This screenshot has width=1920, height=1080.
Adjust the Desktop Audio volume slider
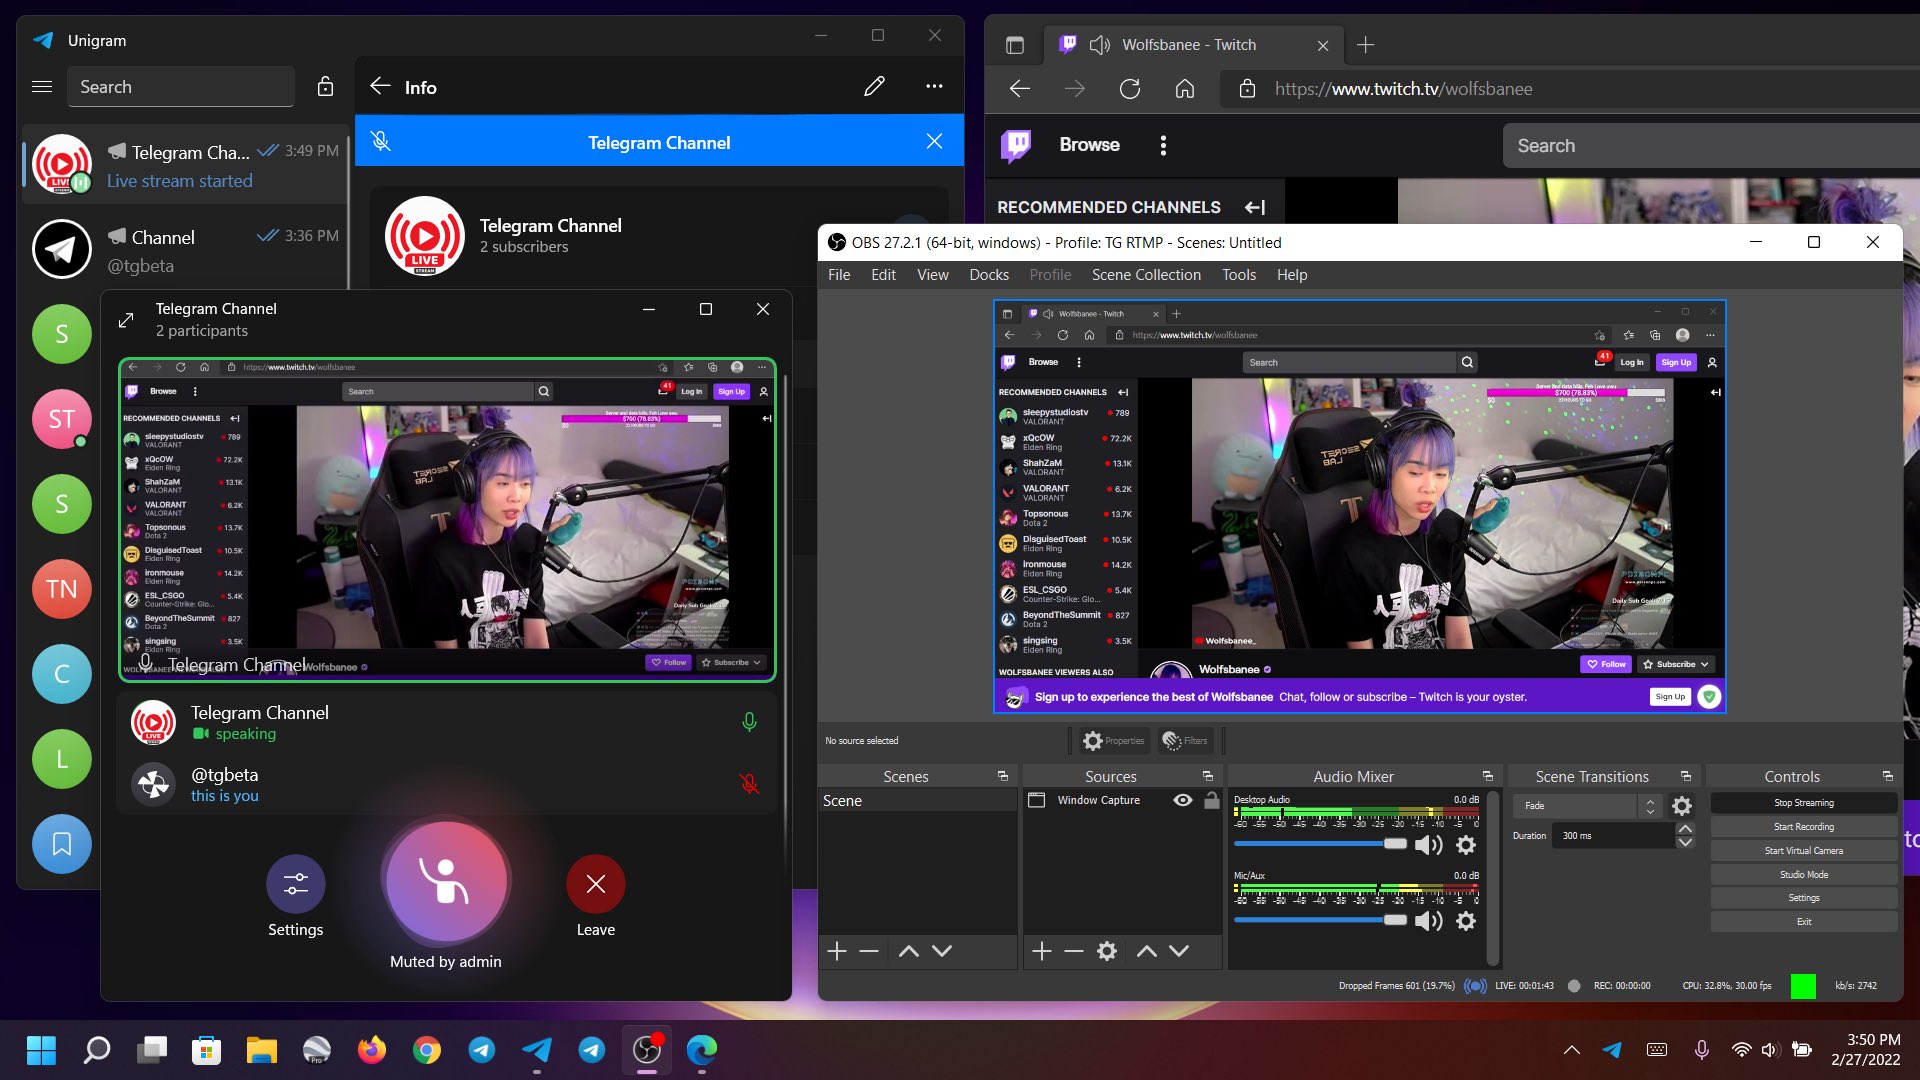1394,844
